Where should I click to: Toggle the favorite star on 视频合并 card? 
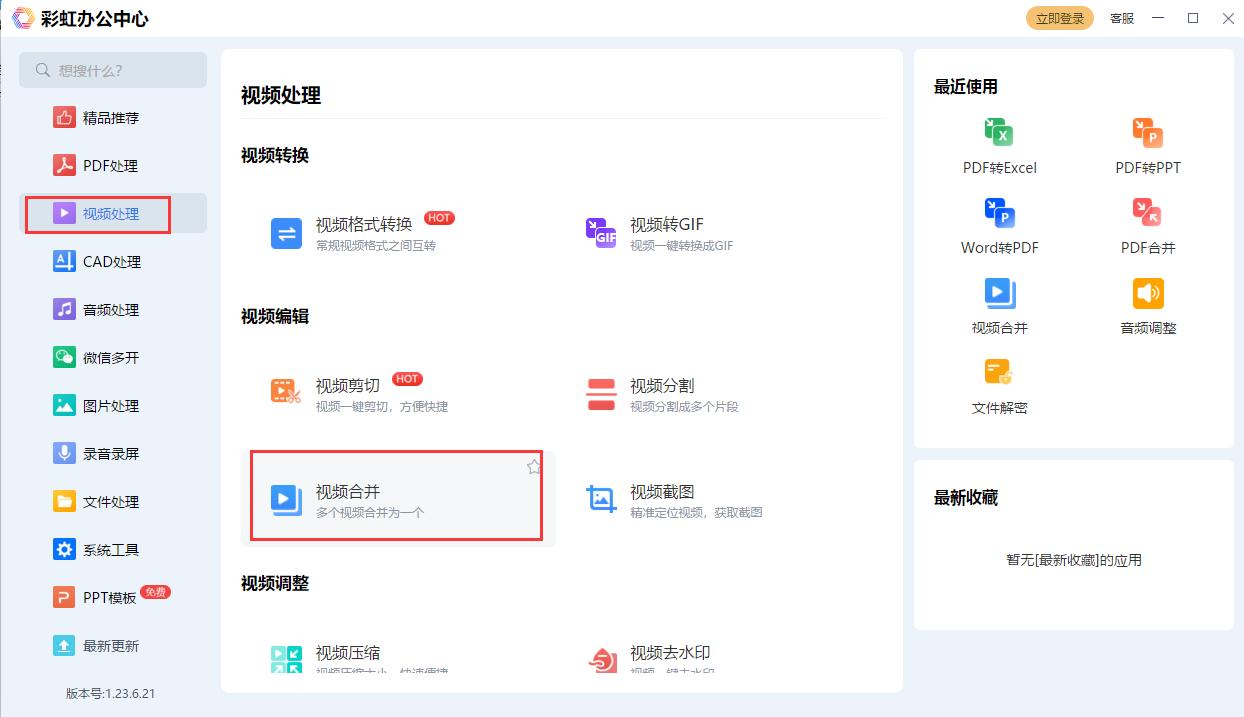coord(533,465)
